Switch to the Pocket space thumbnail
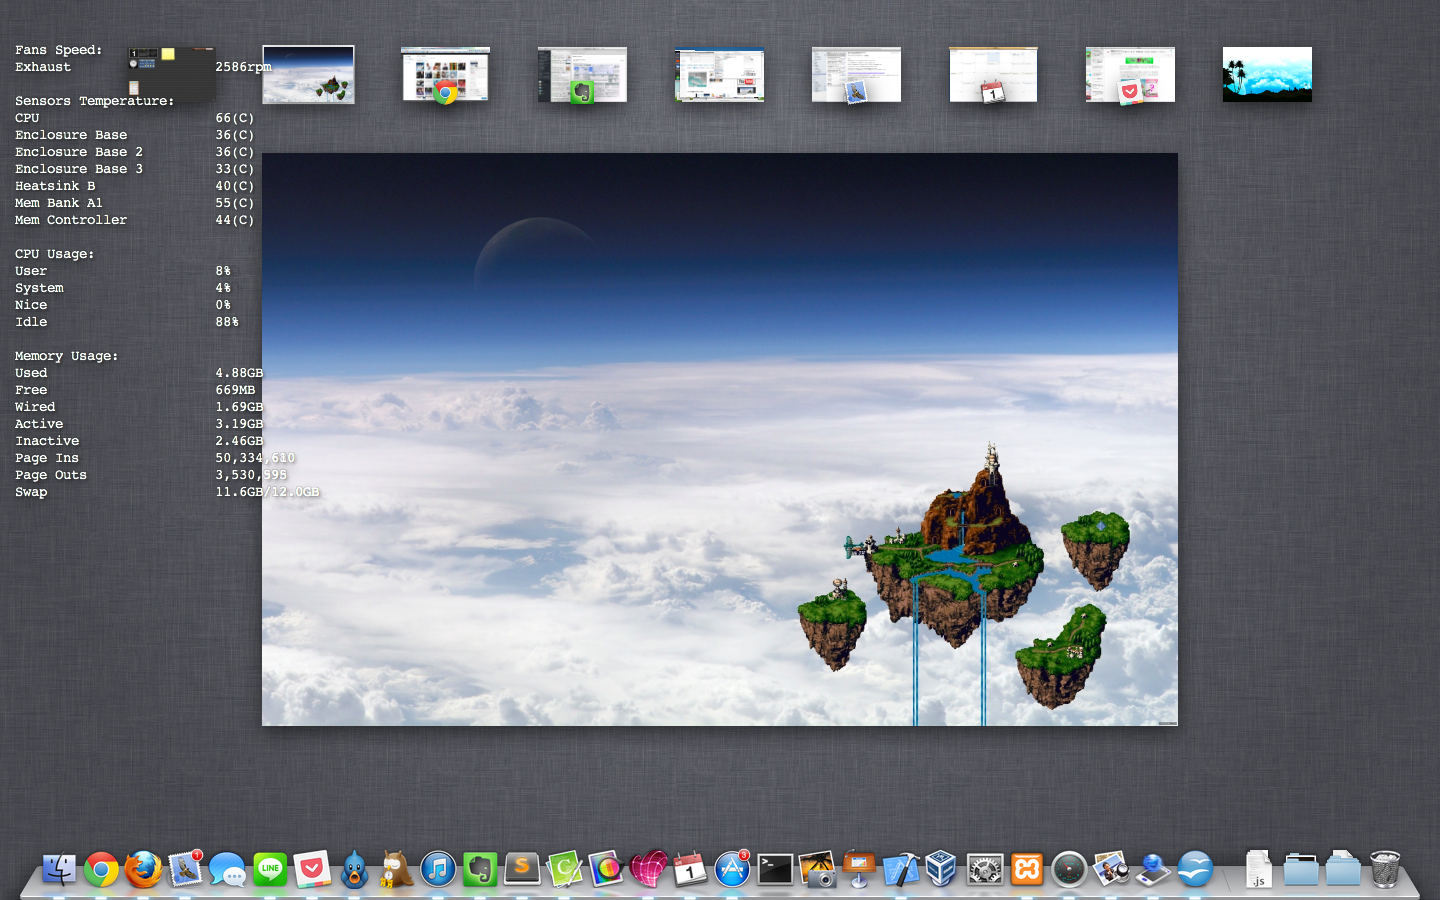 1130,74
